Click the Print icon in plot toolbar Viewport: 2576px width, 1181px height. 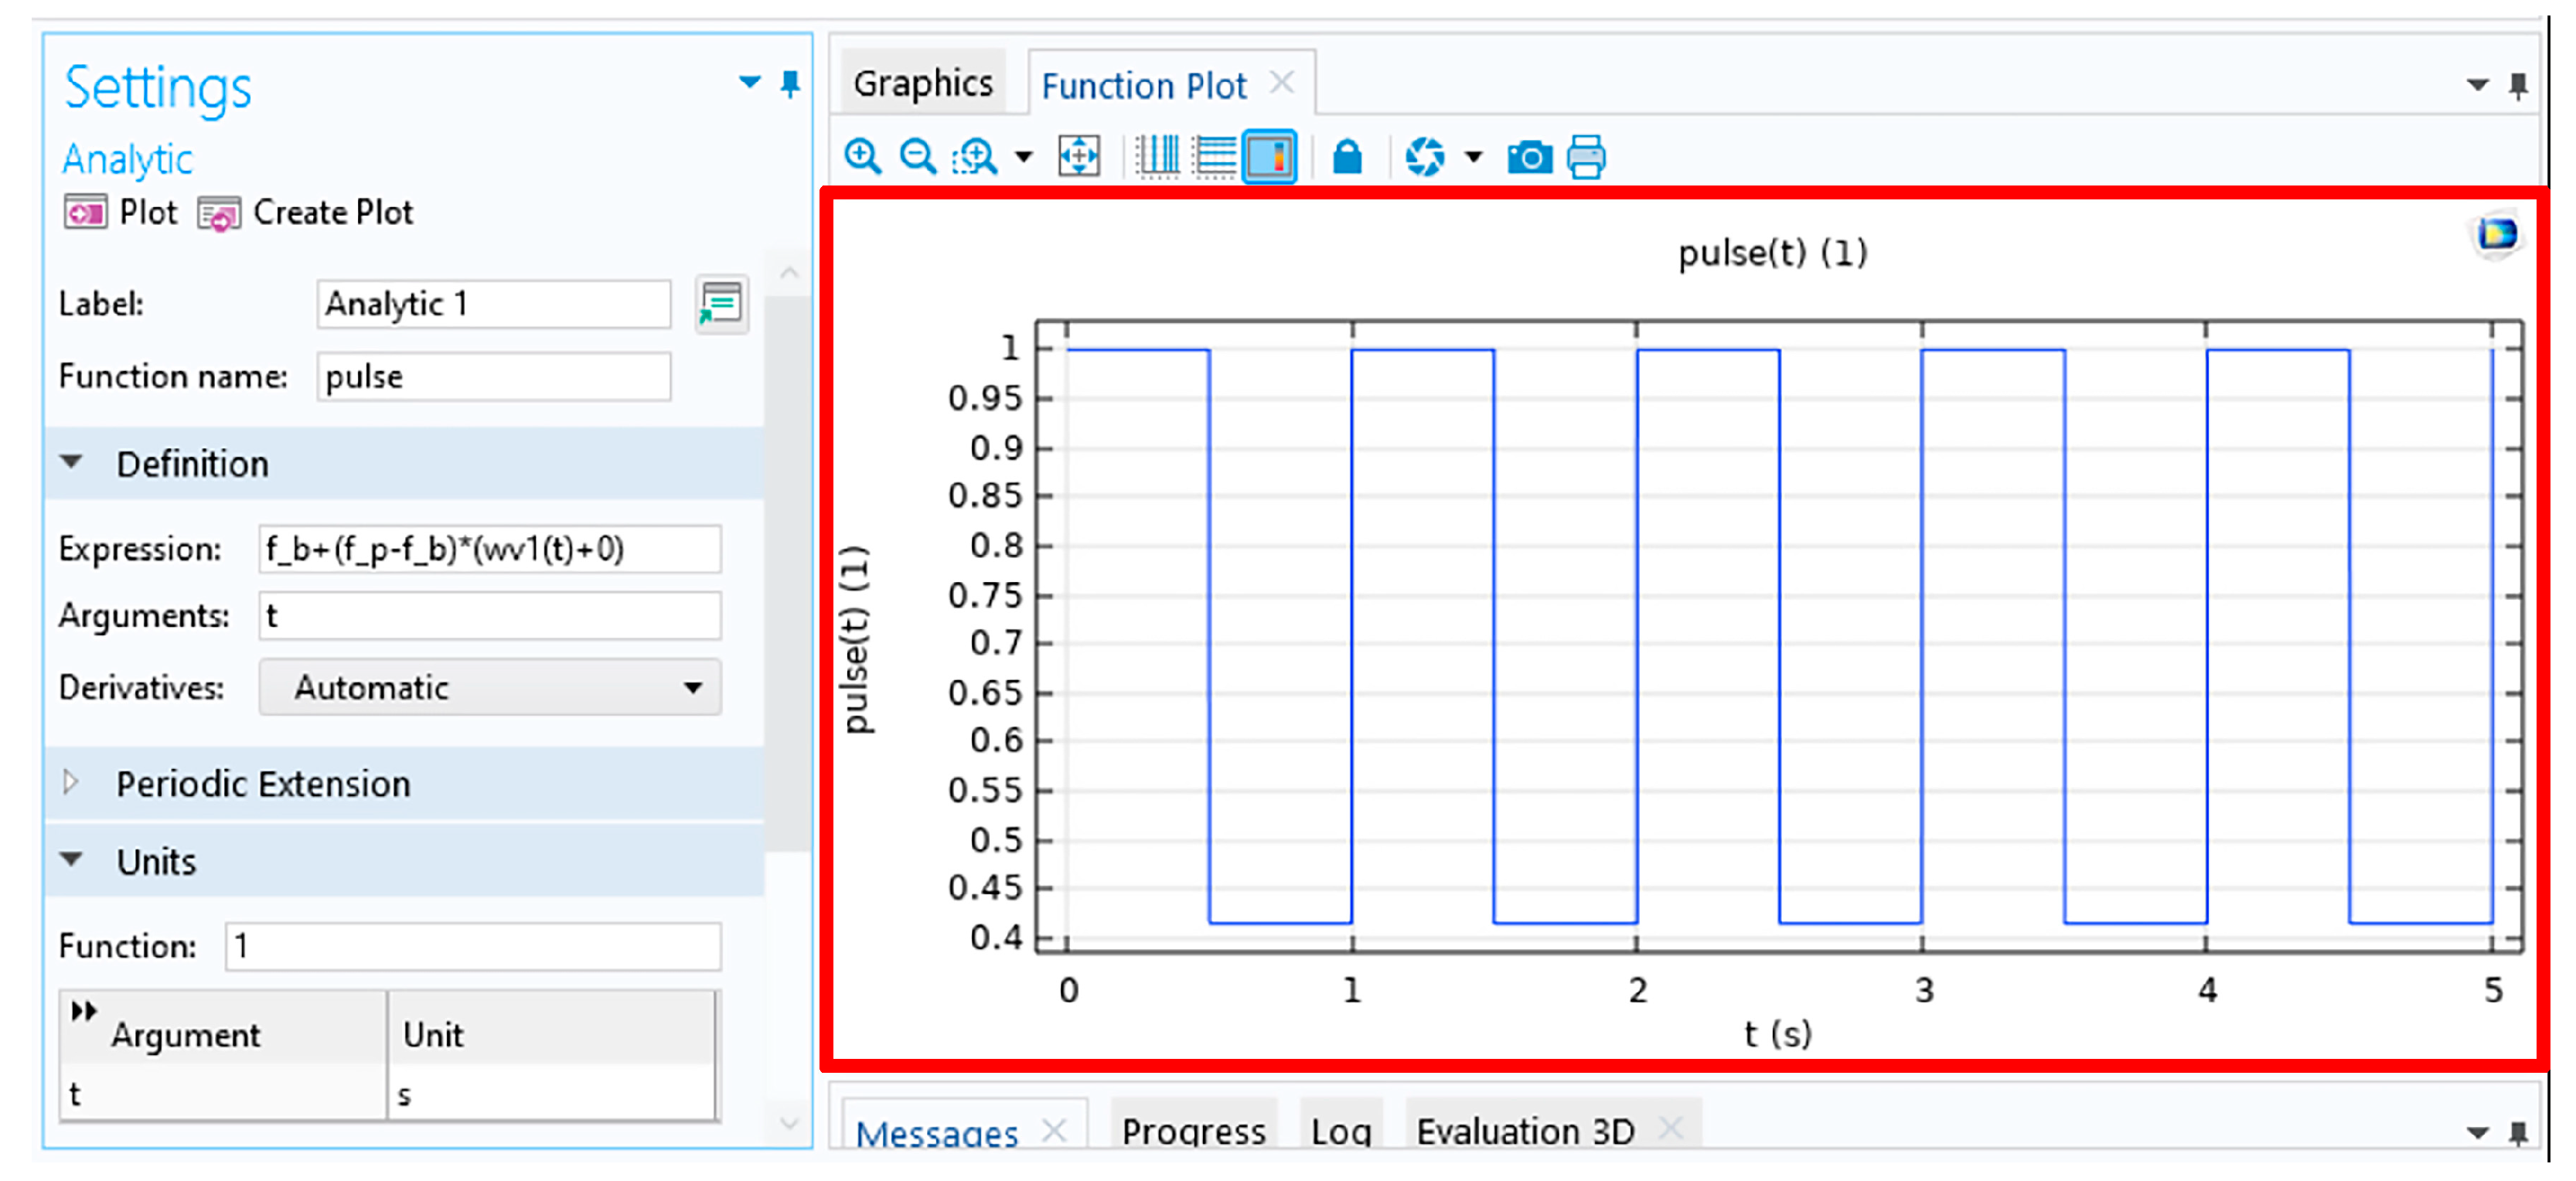1586,157
